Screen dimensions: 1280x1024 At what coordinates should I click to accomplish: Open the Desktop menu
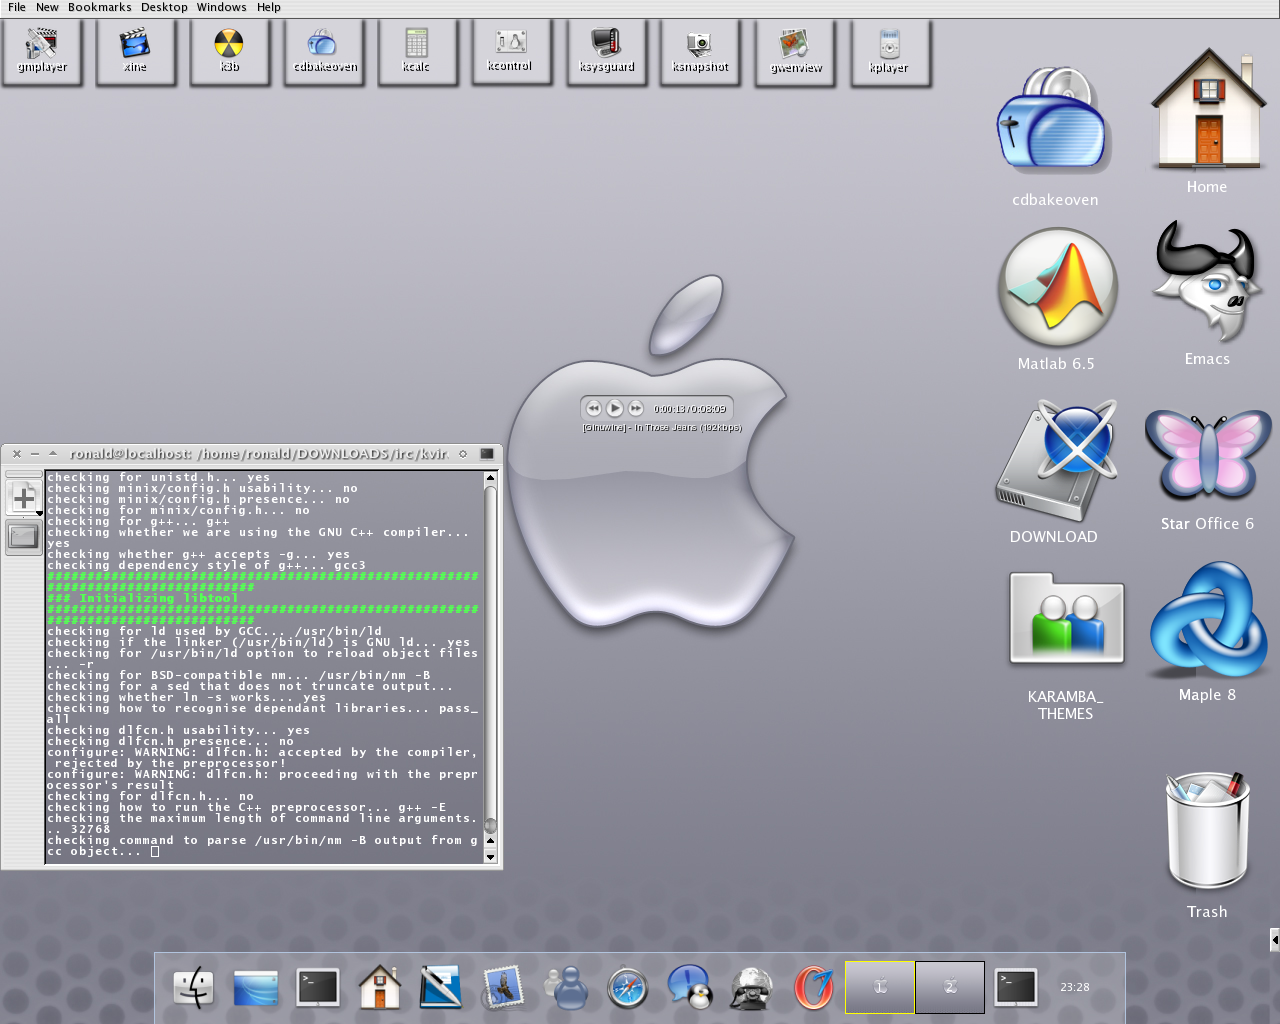[x=164, y=7]
